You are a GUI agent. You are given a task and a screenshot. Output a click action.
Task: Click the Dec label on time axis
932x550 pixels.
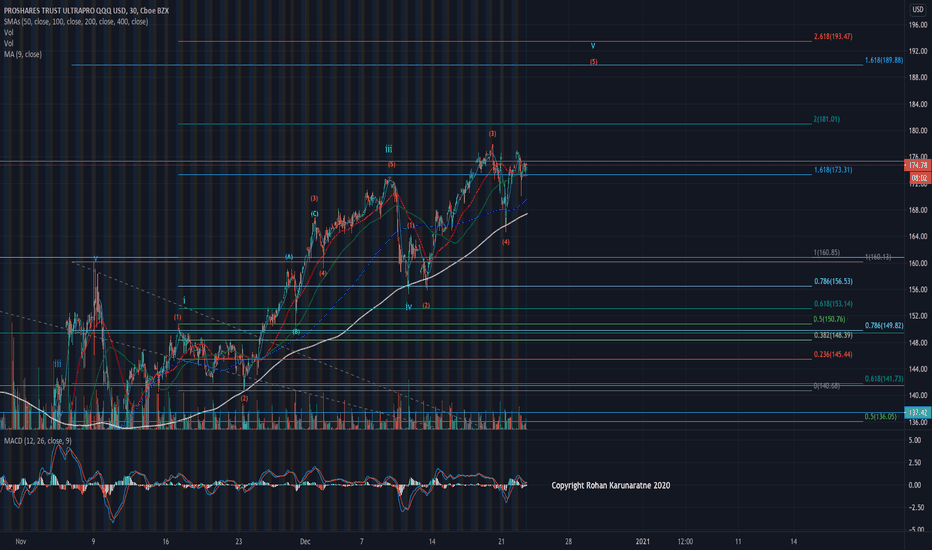pos(305,542)
